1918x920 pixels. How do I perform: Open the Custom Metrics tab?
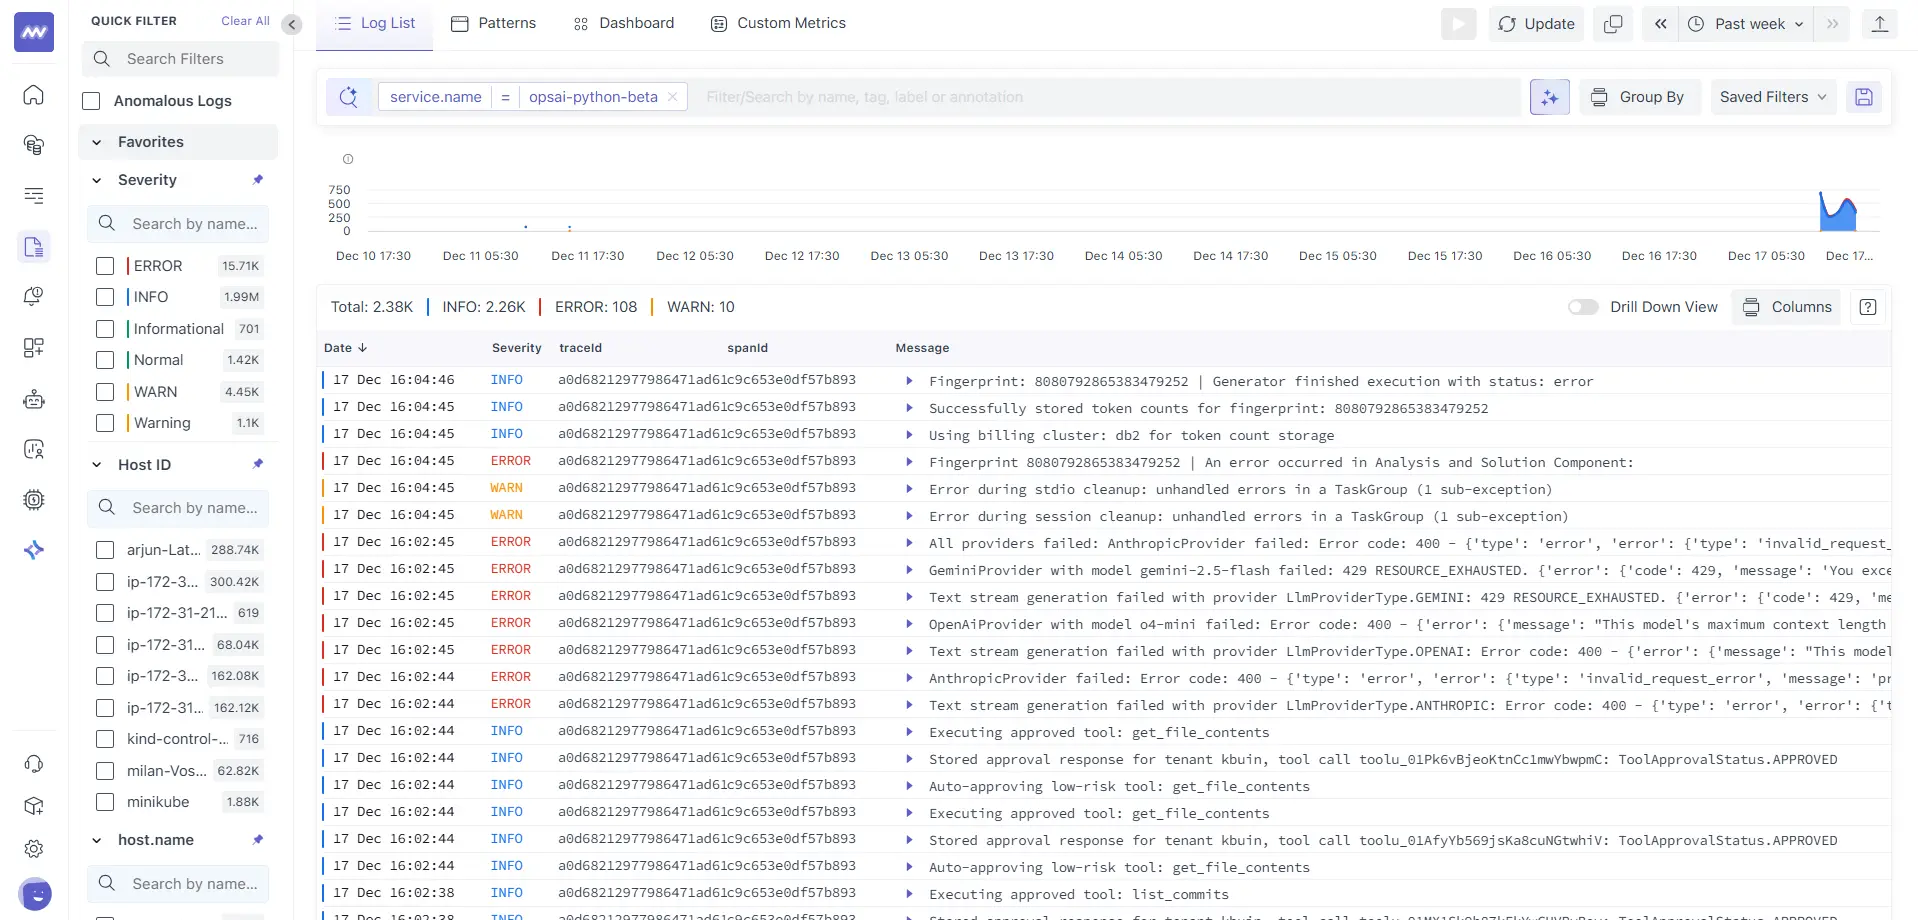[778, 23]
